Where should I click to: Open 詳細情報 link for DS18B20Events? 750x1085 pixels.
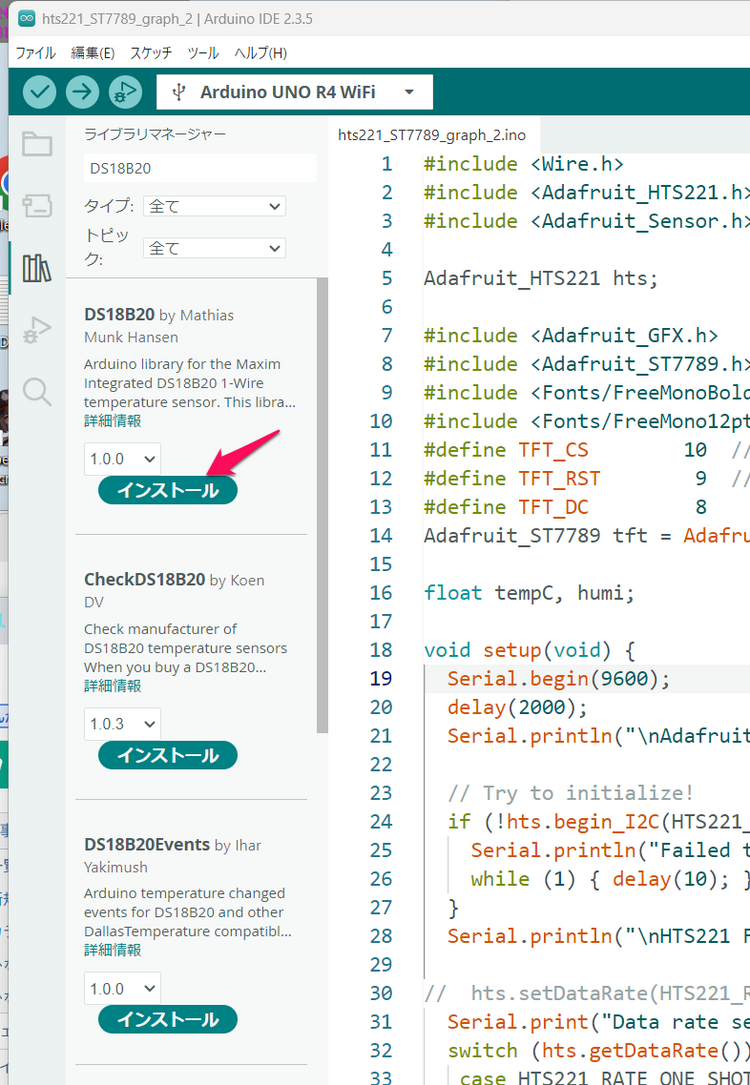tap(113, 950)
